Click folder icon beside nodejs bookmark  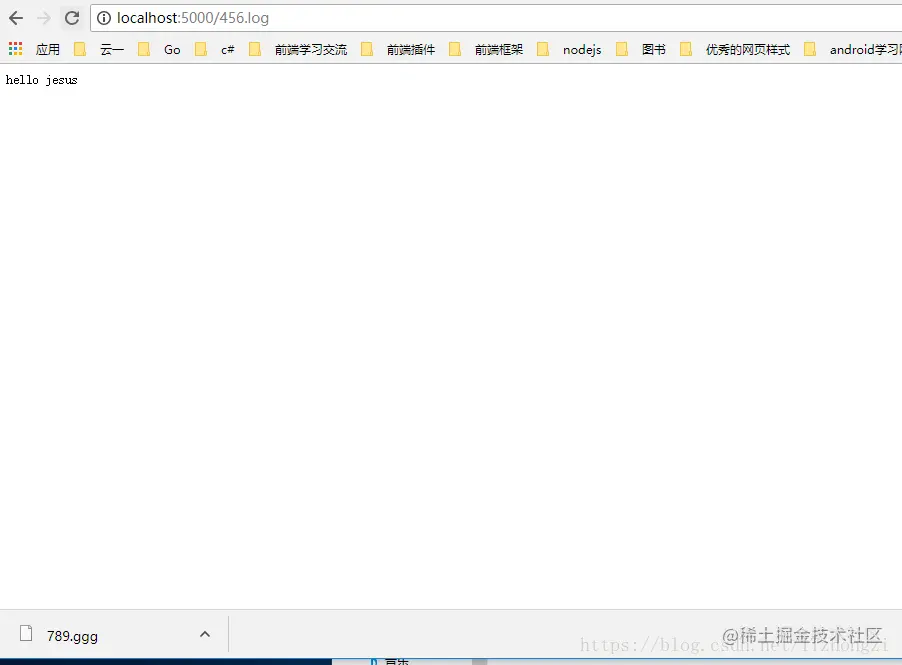click(x=543, y=49)
